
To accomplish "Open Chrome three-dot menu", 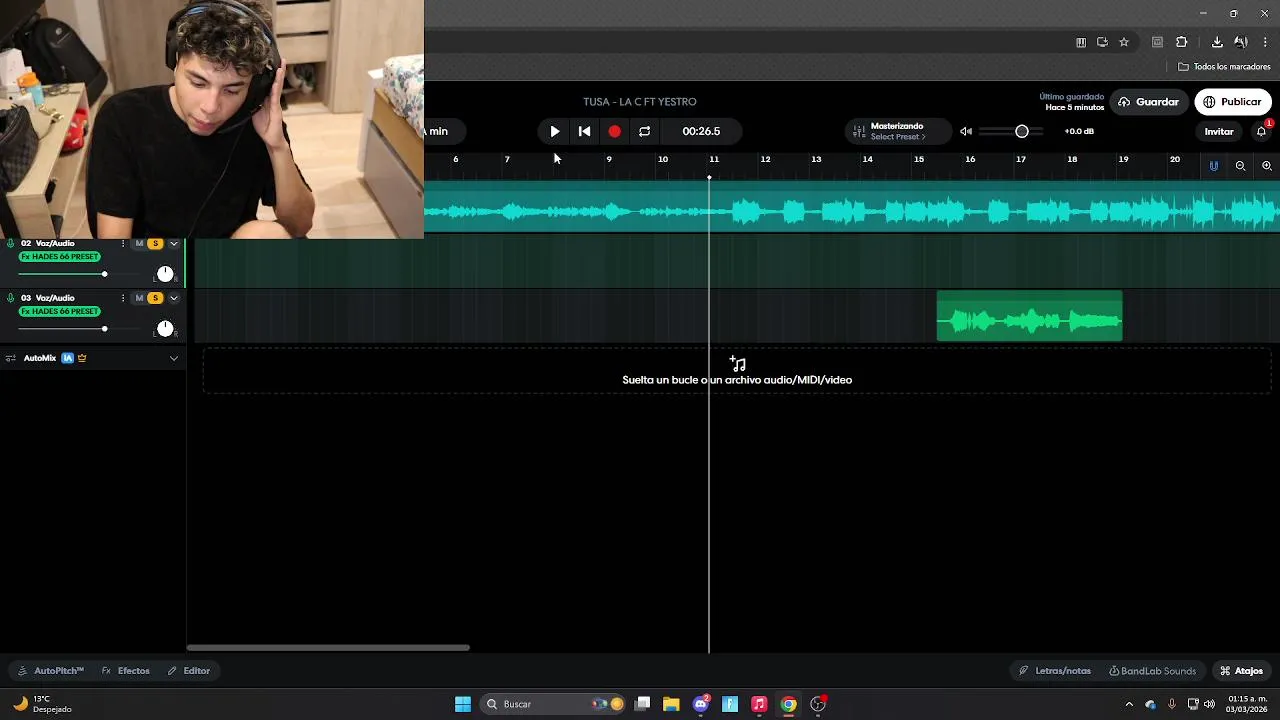I will click(1266, 42).
